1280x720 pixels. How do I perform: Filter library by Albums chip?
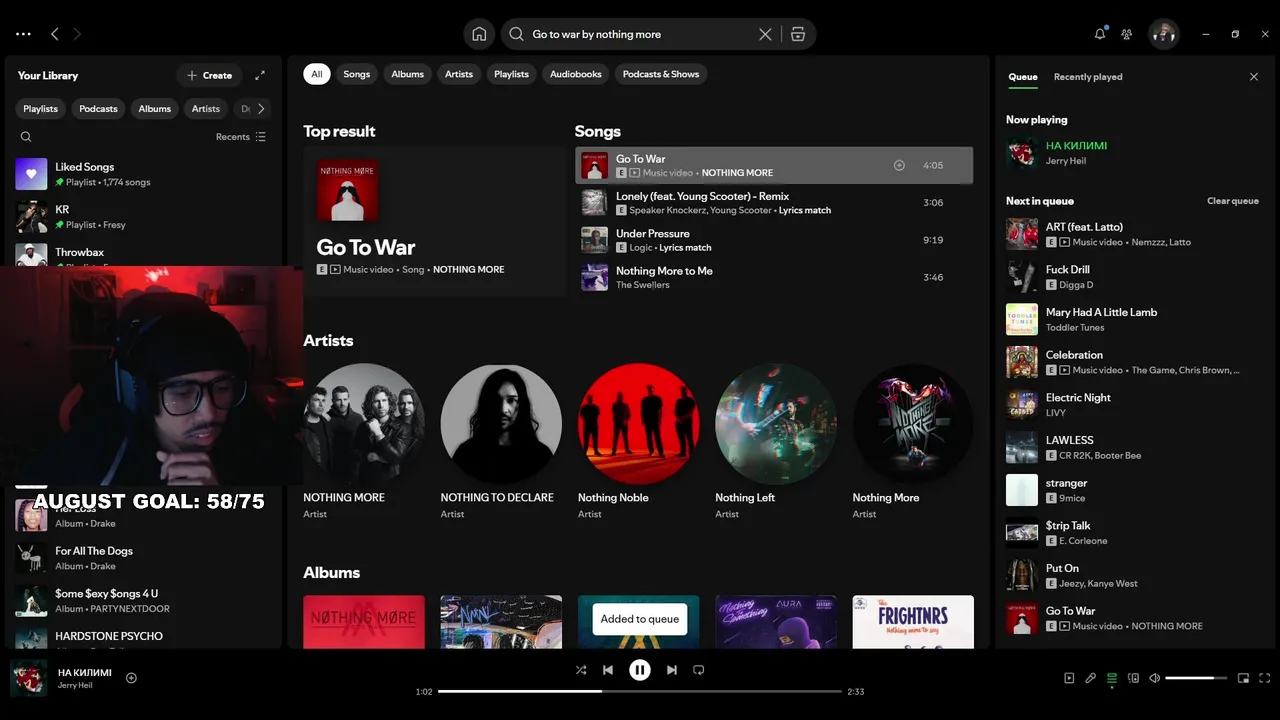tap(155, 109)
